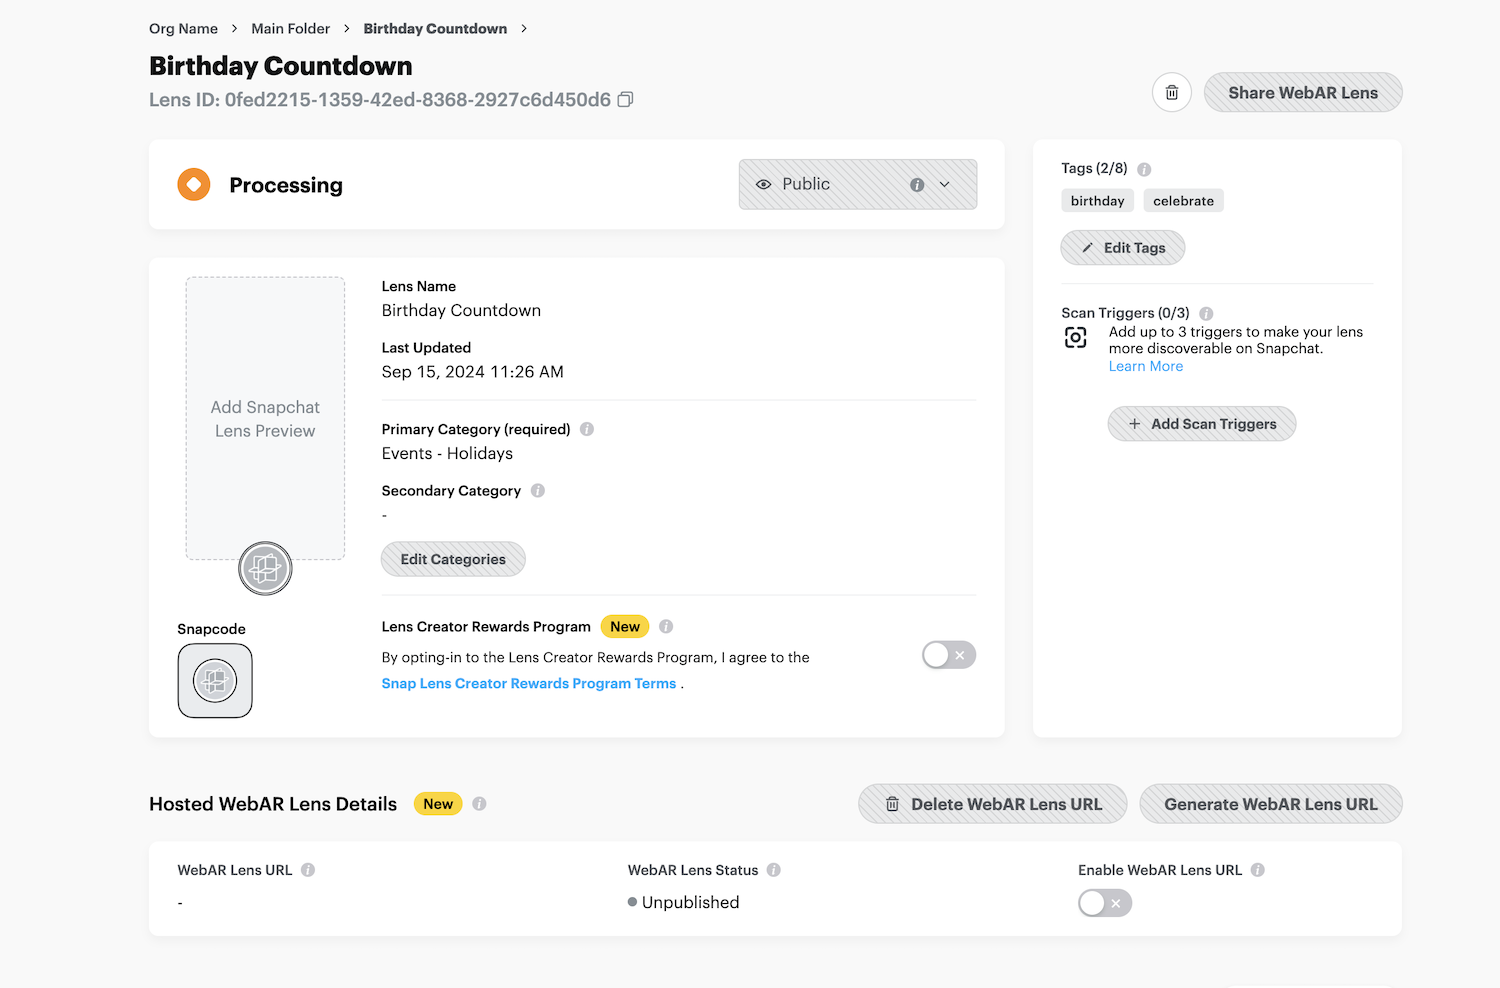Image resolution: width=1500 pixels, height=988 pixels.
Task: Open Snap Lens Creator Rewards Program Terms
Action: (528, 684)
